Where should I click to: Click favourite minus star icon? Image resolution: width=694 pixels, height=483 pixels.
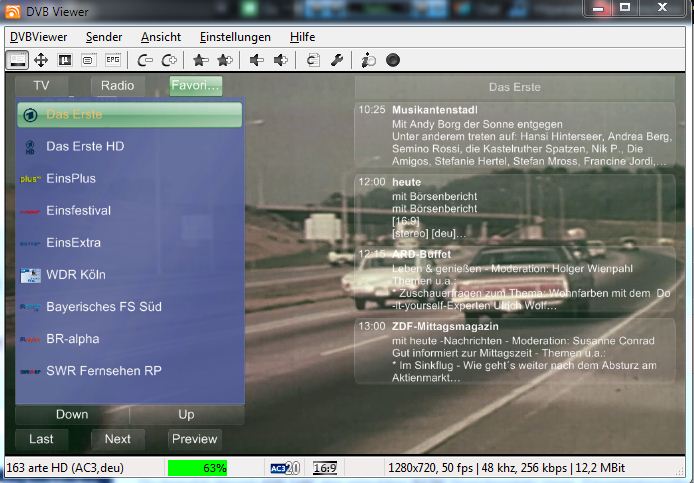pyautogui.click(x=200, y=60)
